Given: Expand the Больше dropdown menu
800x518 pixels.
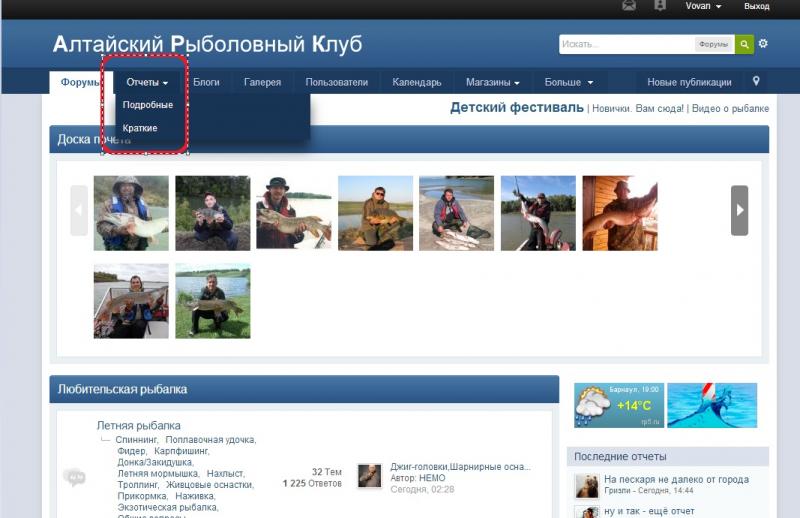Looking at the screenshot, I should pos(568,82).
